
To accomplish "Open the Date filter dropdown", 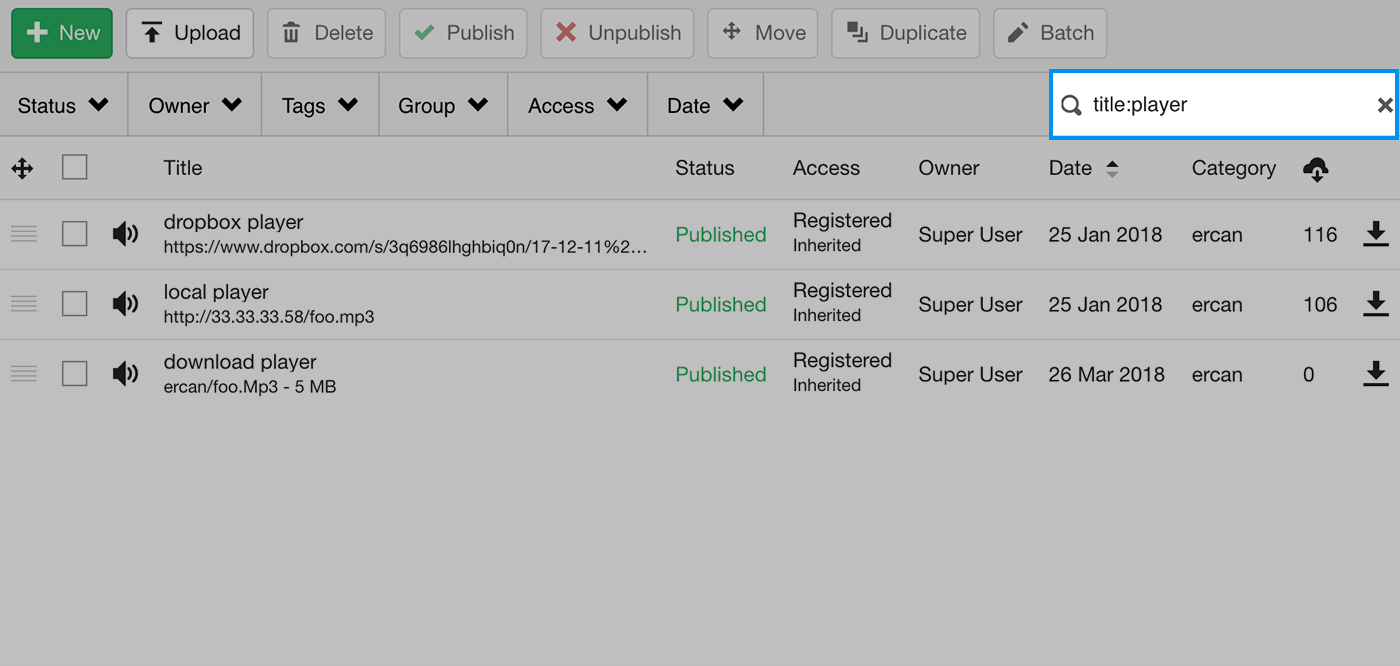I will click(706, 105).
